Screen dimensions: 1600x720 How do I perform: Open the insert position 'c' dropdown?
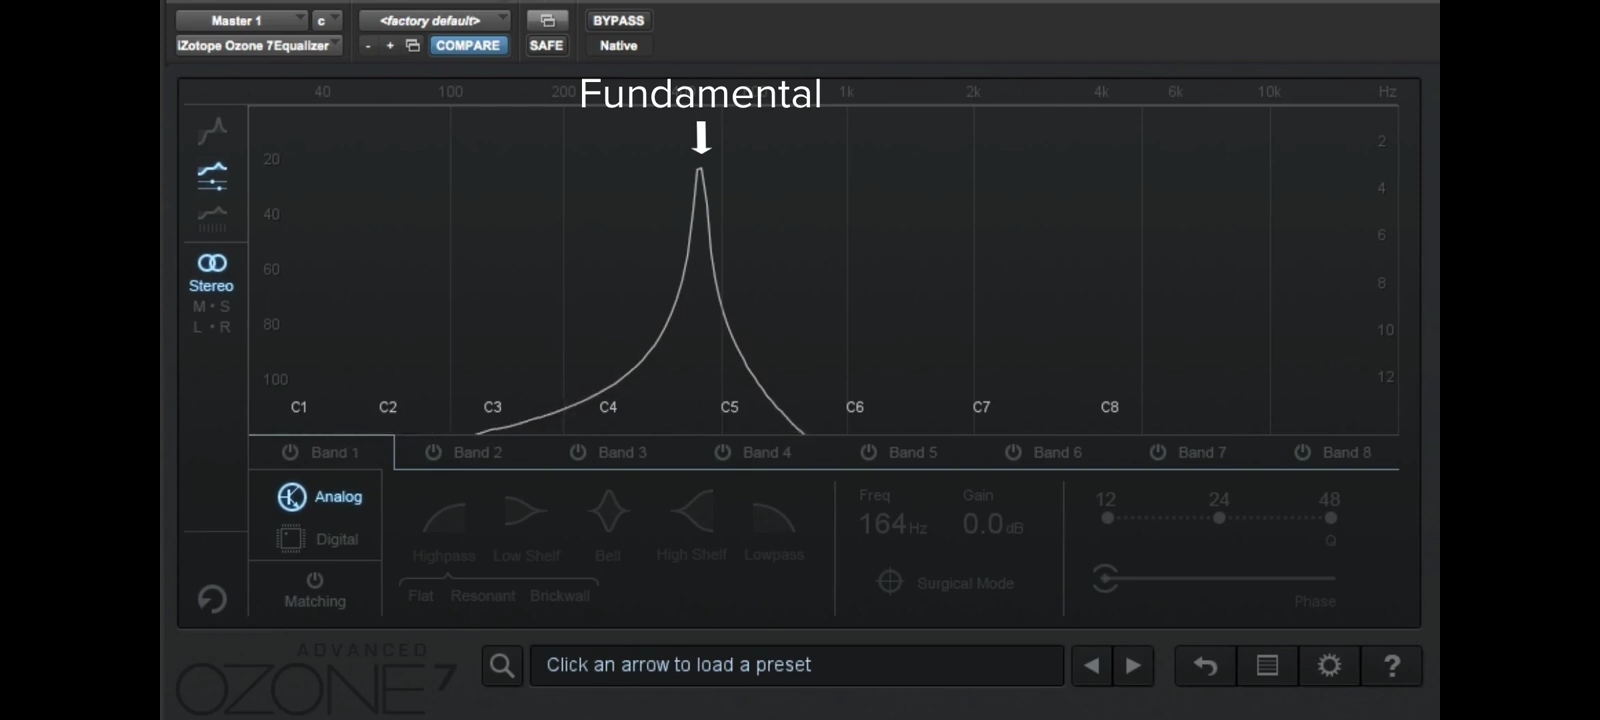tap(327, 20)
